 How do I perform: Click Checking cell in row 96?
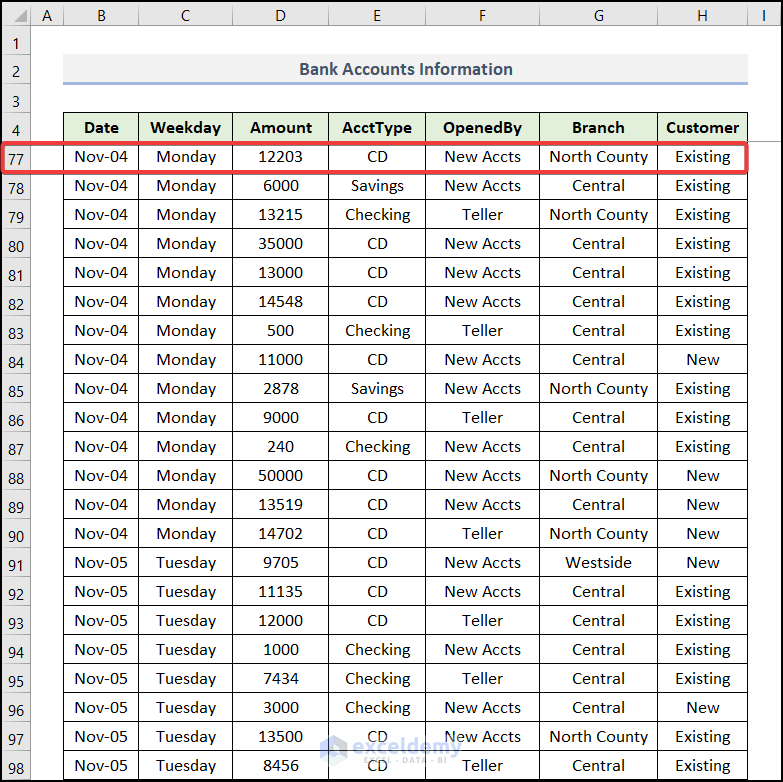pyautogui.click(x=377, y=707)
